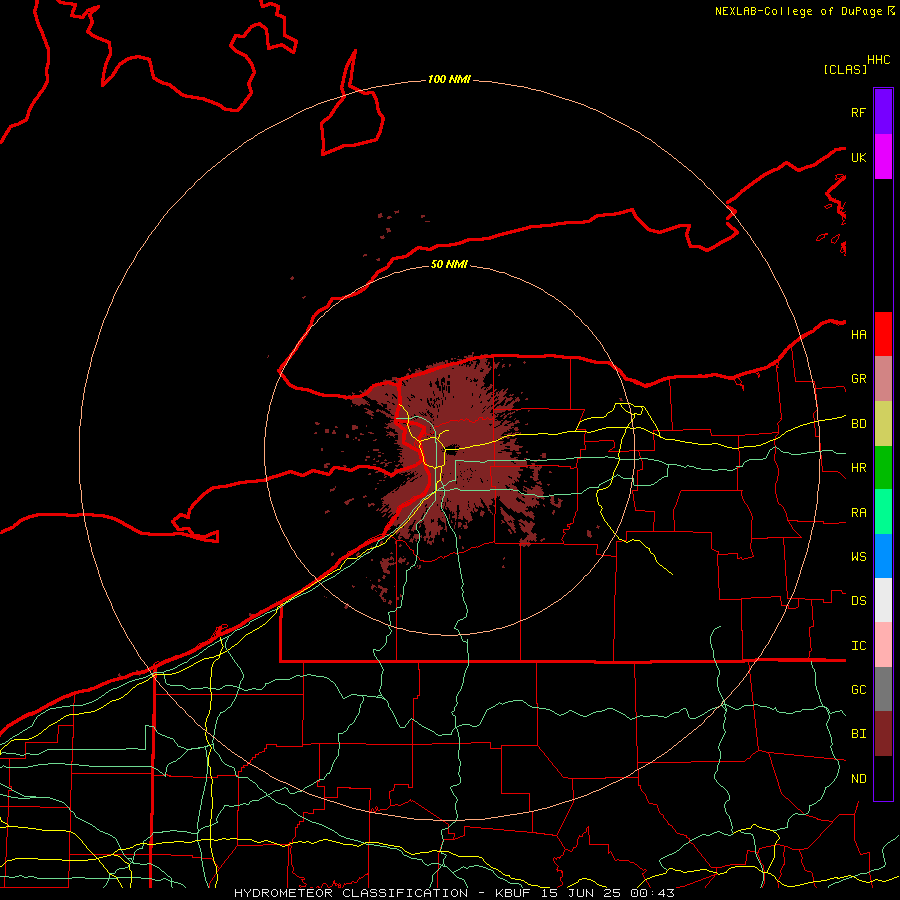Click the HA red legend swatch
This screenshot has width=900, height=900.
883,334
